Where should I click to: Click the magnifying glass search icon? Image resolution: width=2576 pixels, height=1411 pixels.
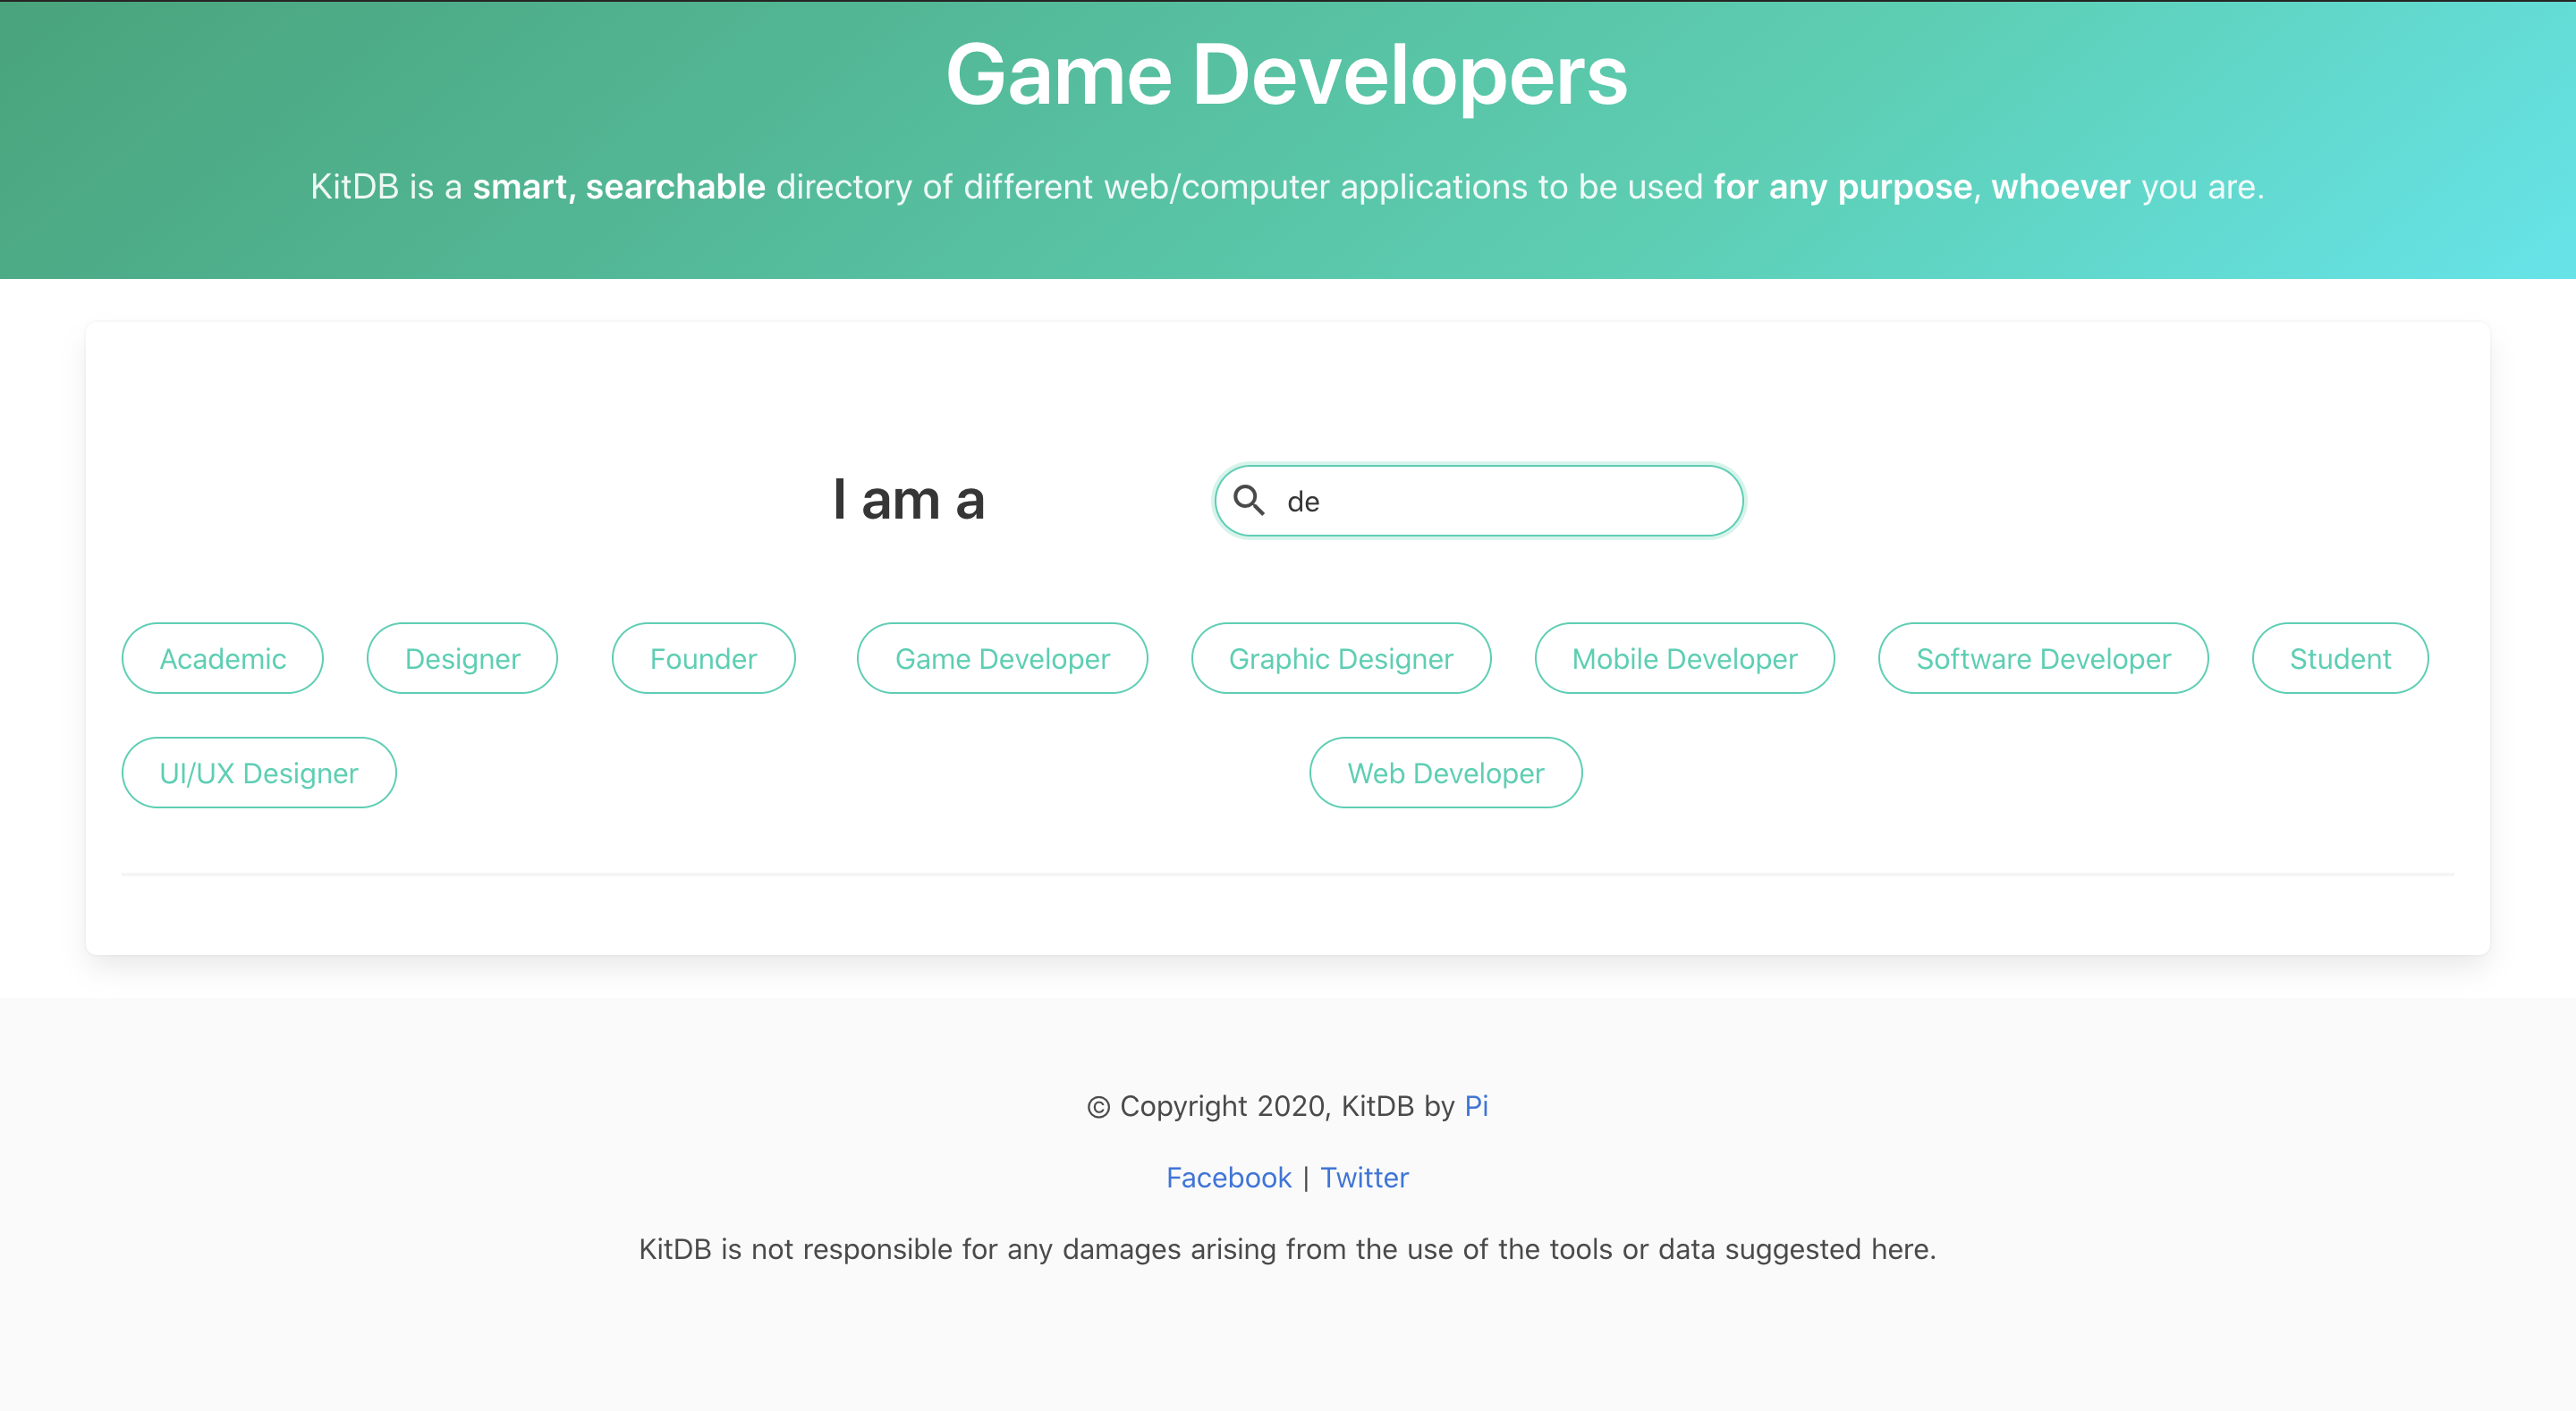pos(1251,501)
